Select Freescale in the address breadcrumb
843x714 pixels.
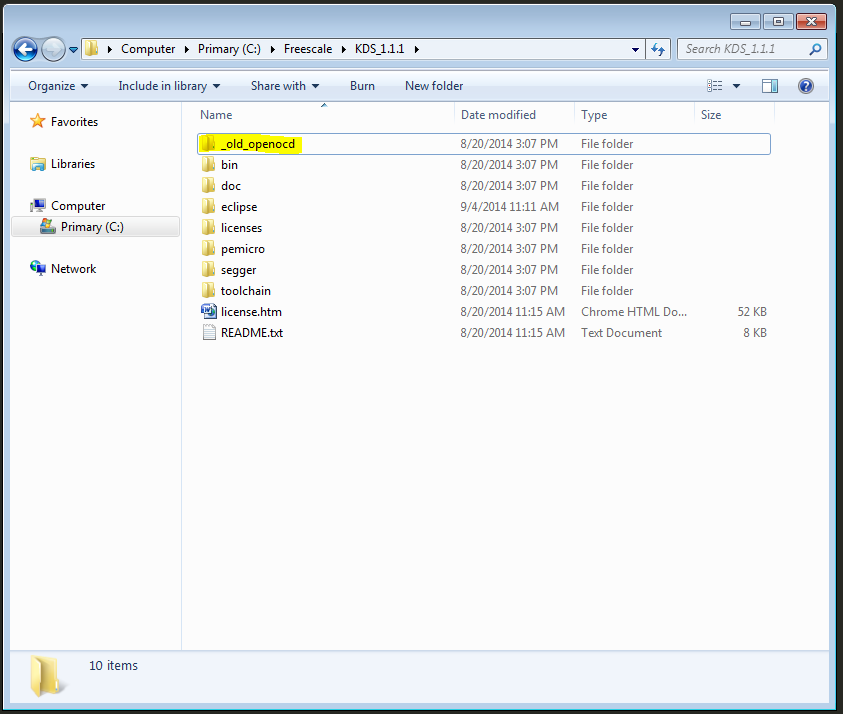308,49
